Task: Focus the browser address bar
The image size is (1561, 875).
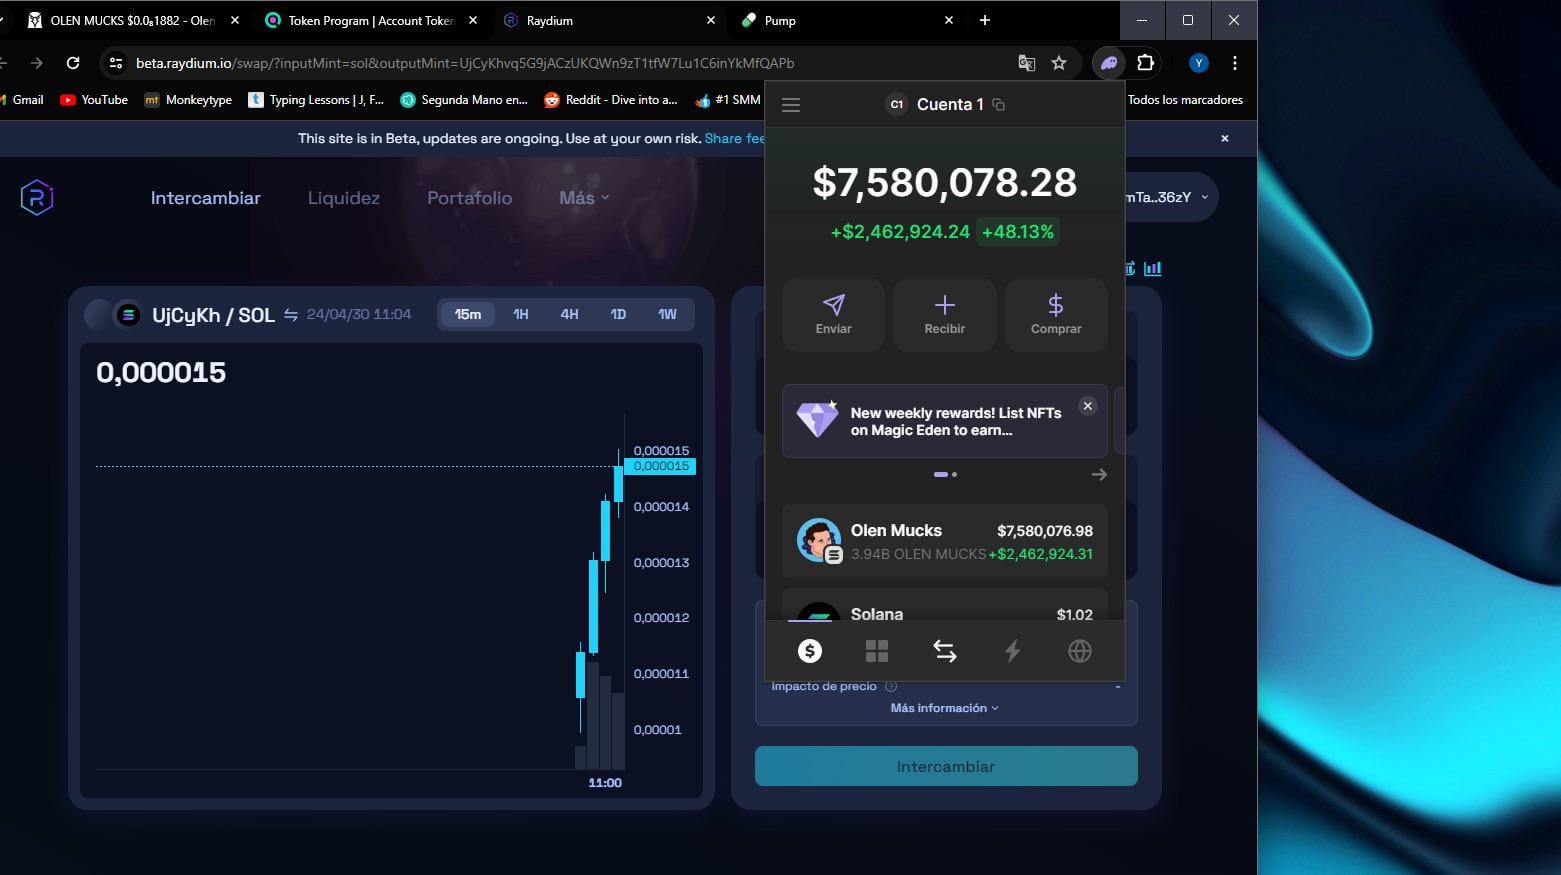Action: coord(570,63)
